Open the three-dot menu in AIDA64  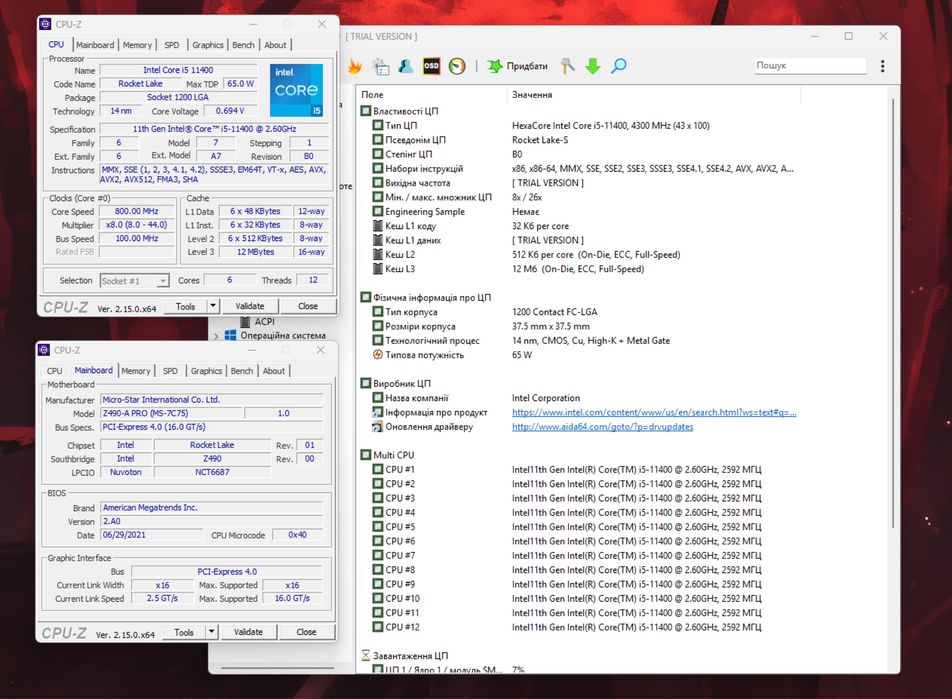click(882, 66)
